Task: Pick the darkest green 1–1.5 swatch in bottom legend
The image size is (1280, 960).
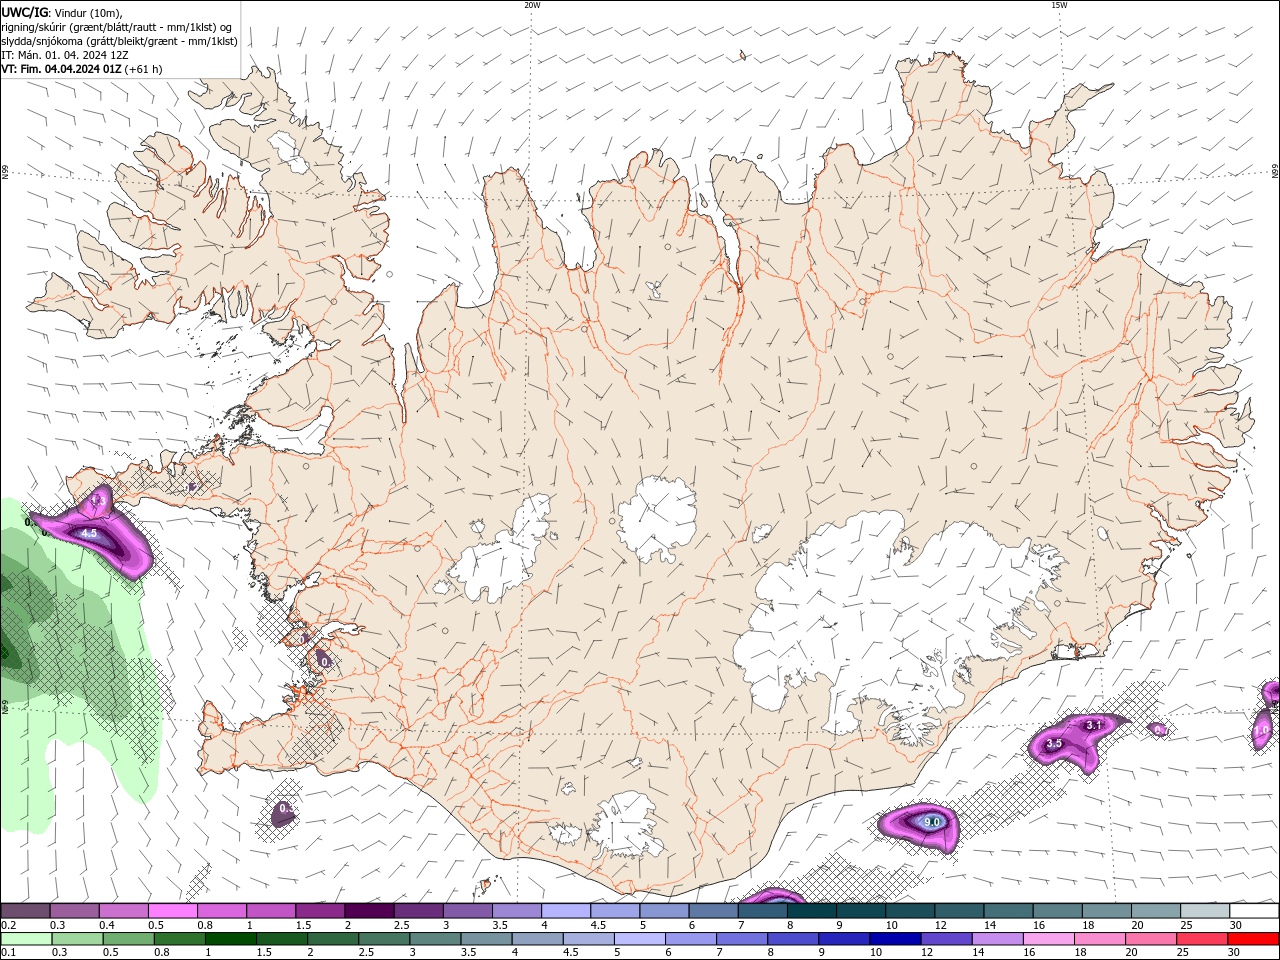Action: tap(230, 939)
